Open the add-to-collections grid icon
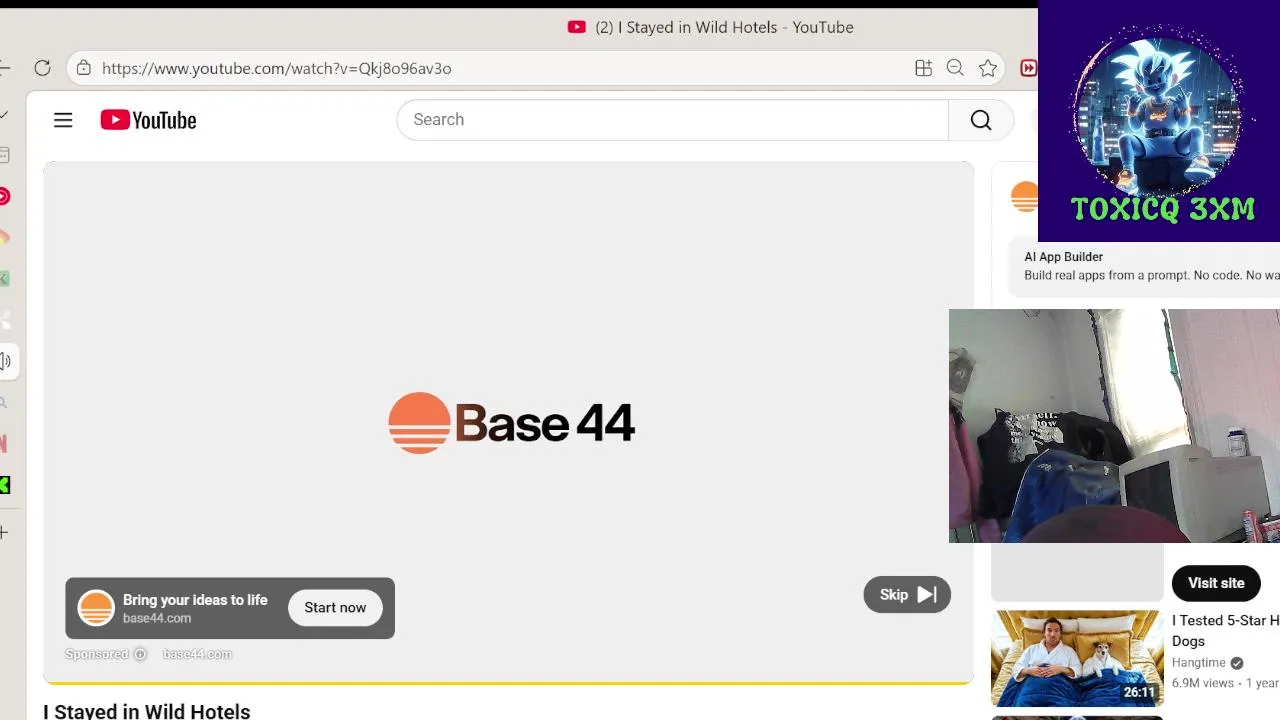 pos(923,68)
